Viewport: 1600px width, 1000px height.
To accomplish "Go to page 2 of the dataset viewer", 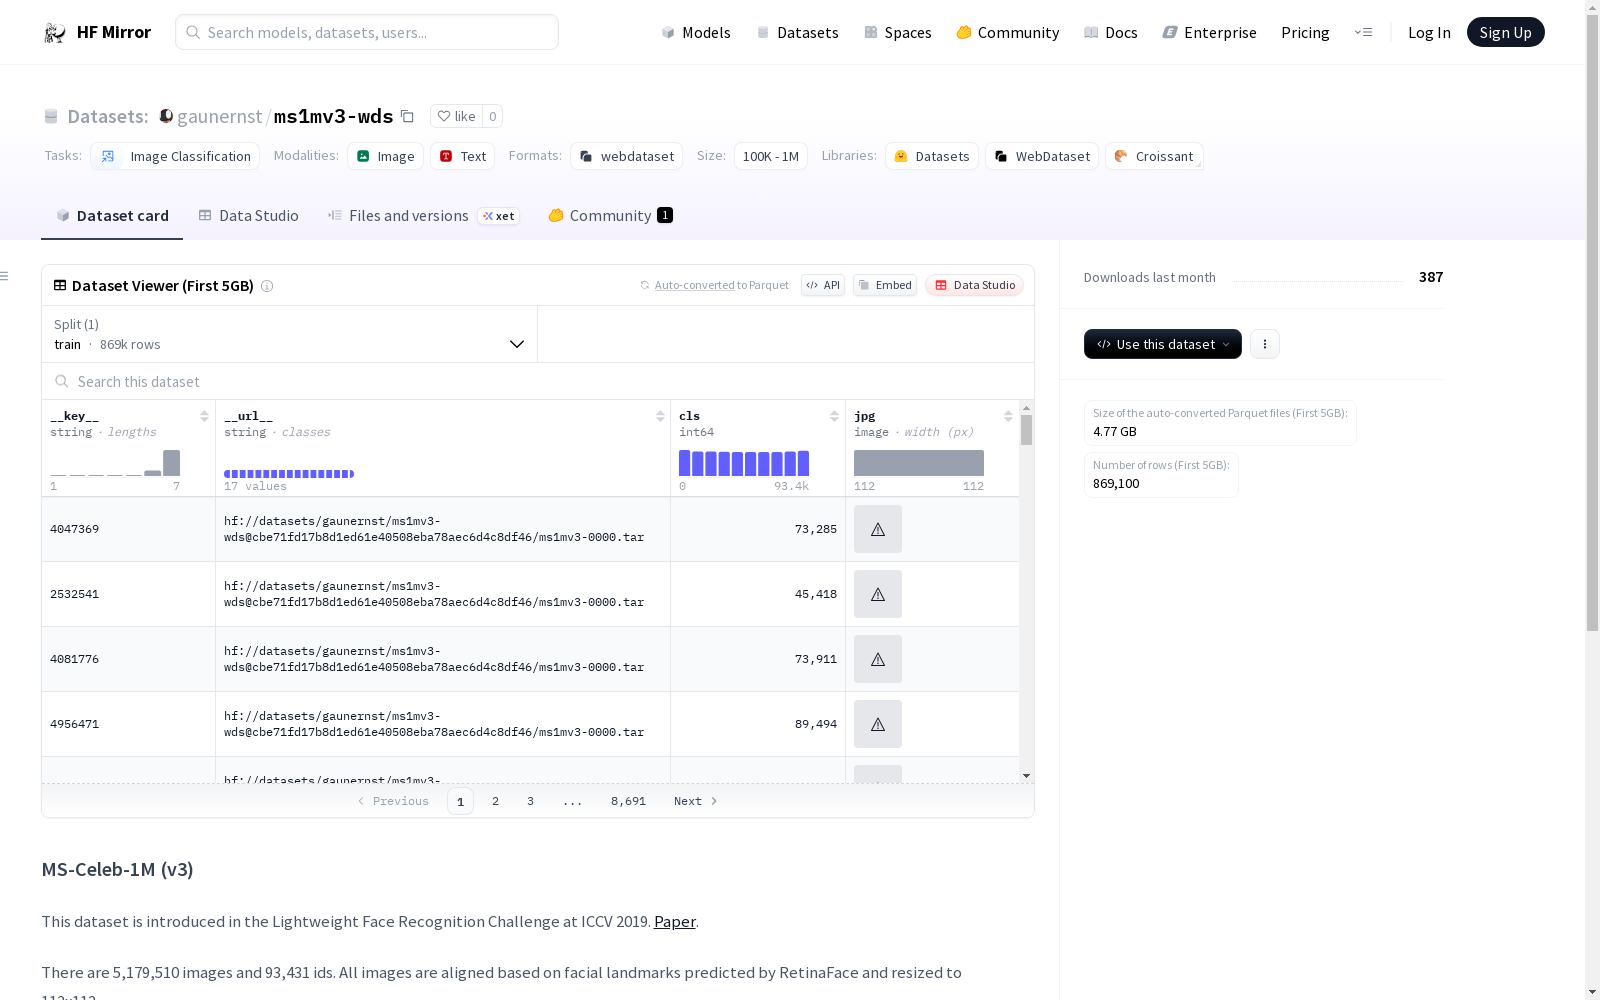I will [x=495, y=801].
